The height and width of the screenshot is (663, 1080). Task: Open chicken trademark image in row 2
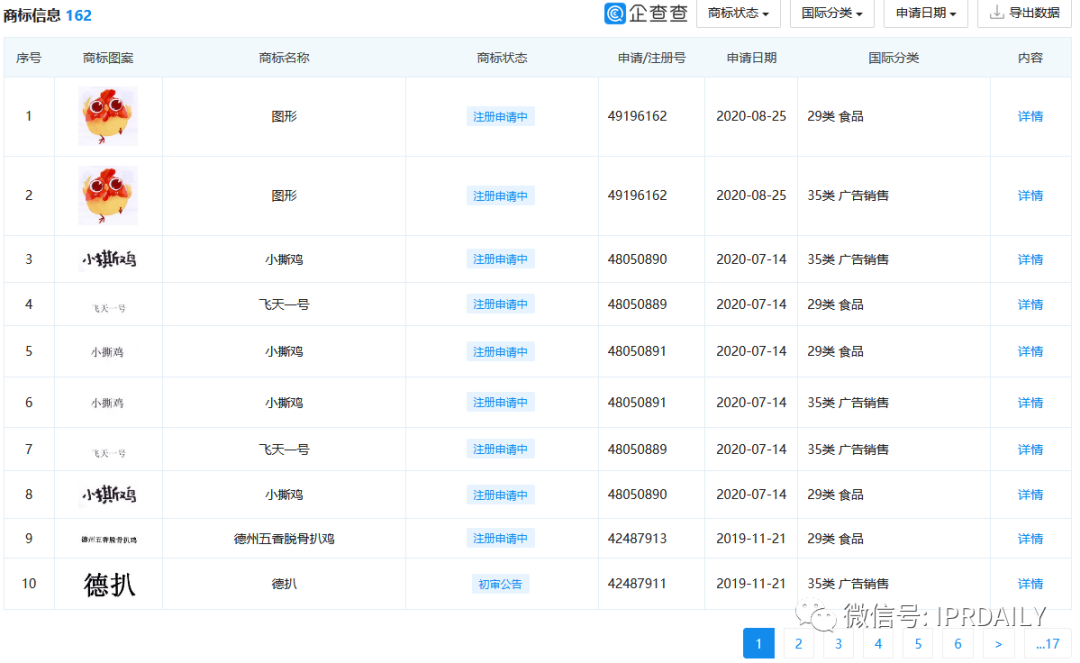click(x=108, y=196)
